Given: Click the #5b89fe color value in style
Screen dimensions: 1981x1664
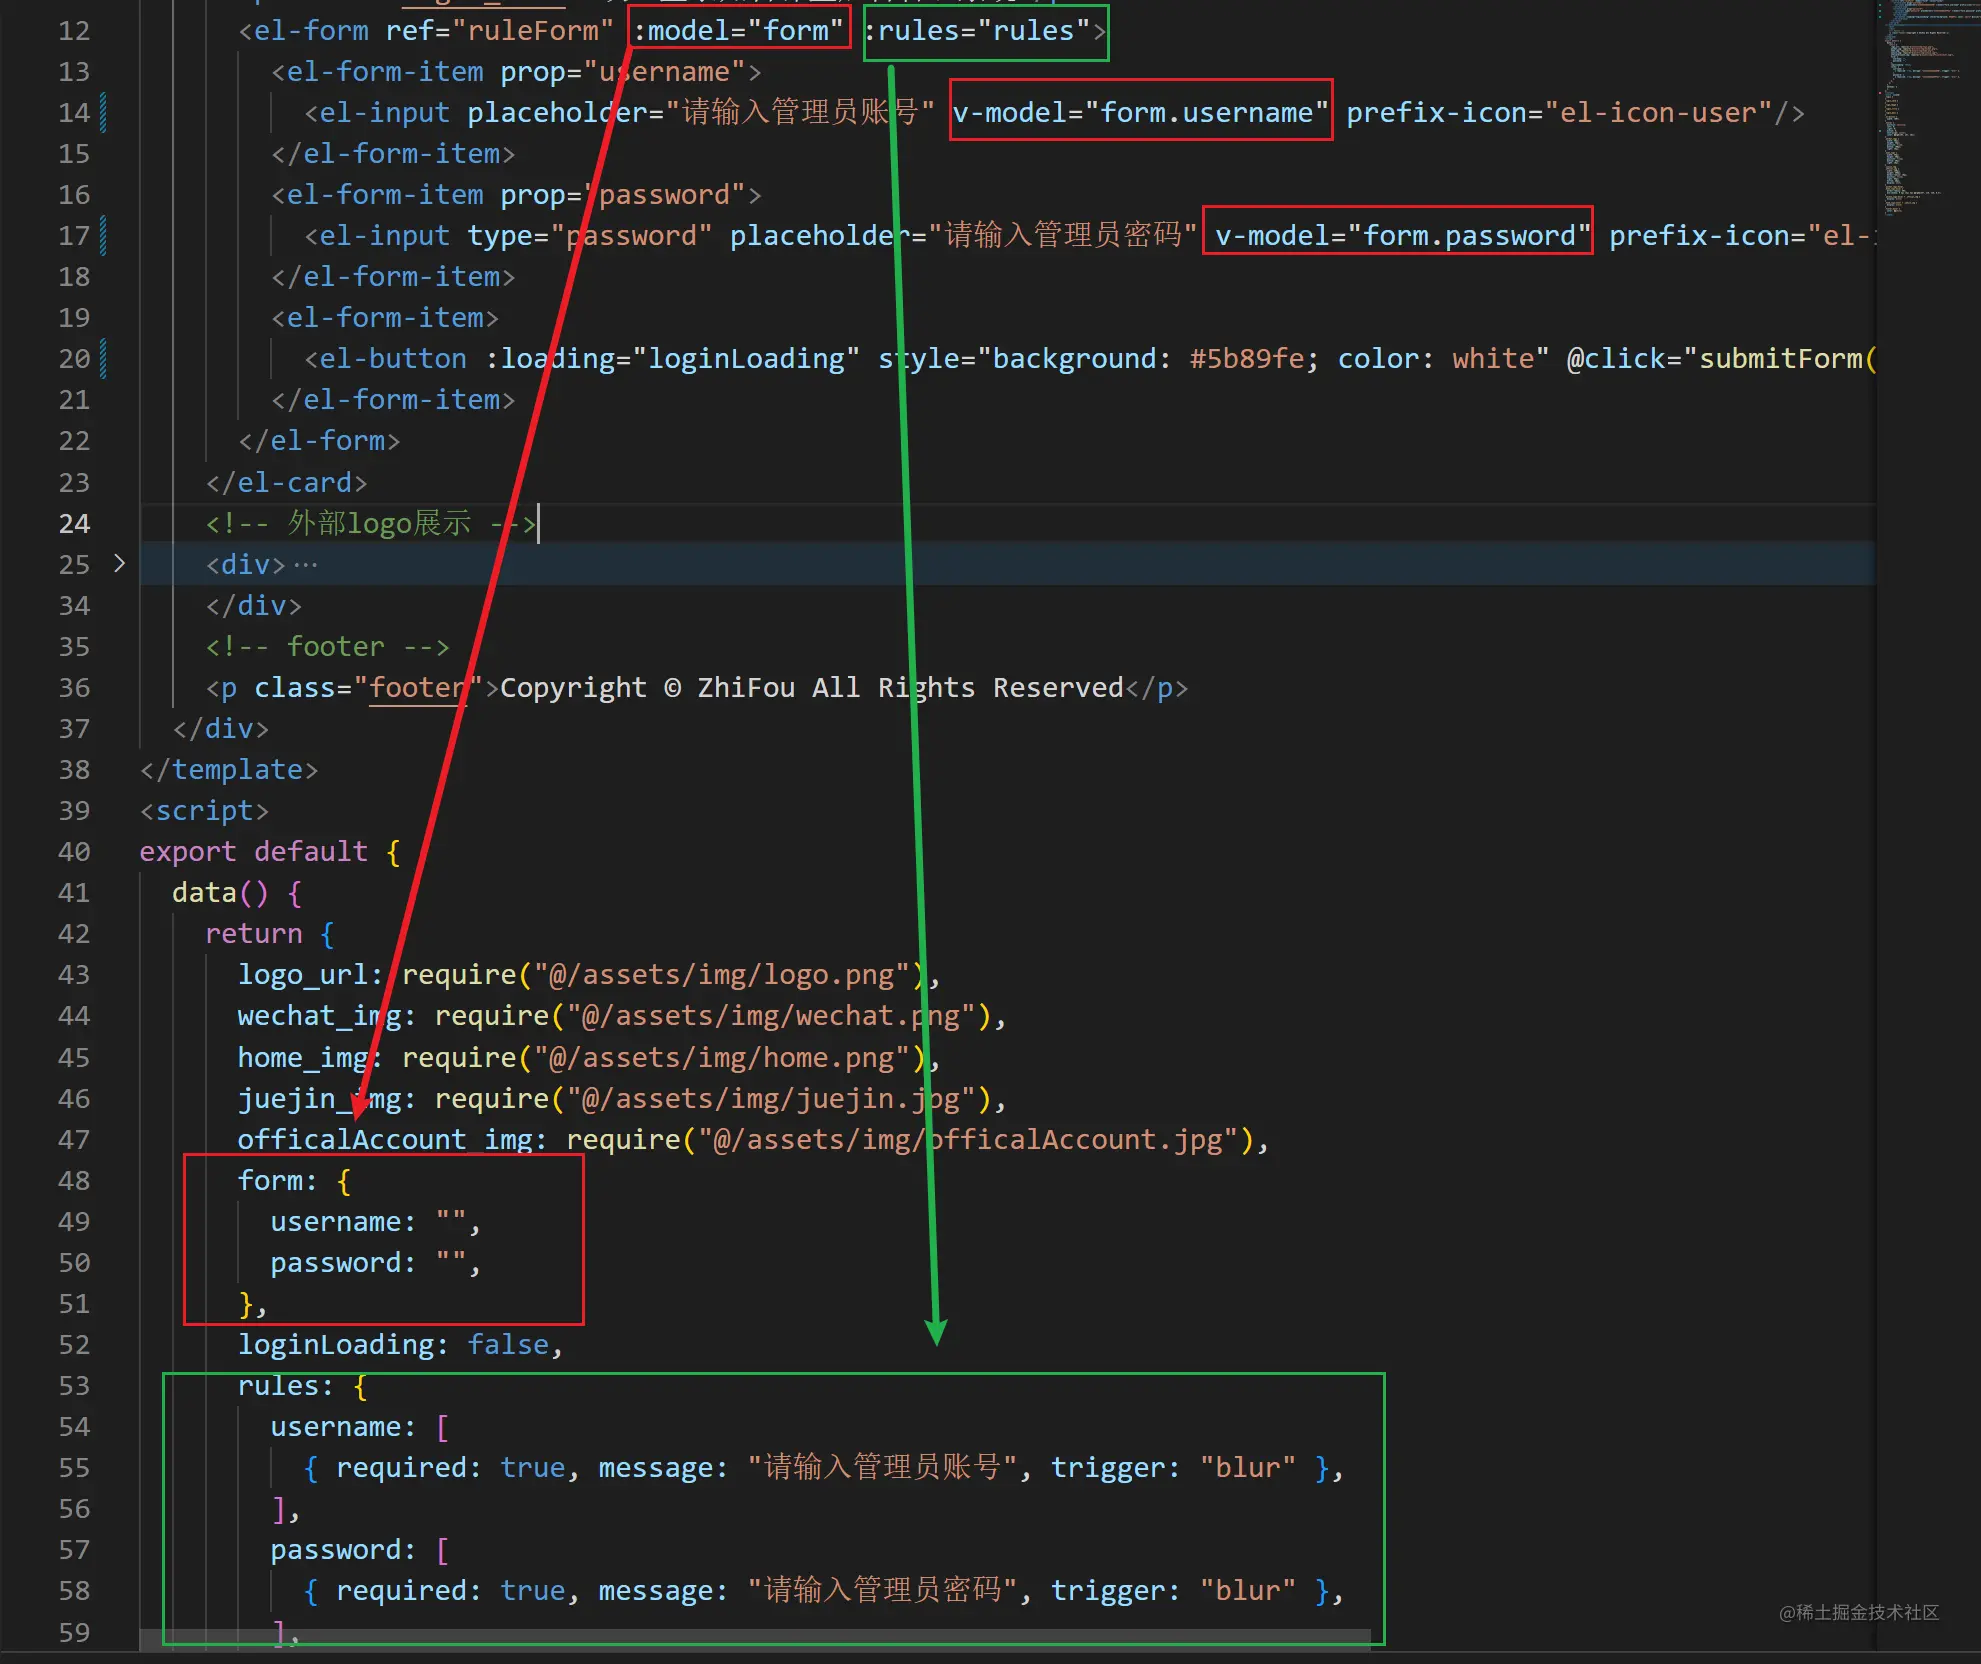Looking at the screenshot, I should point(1246,359).
